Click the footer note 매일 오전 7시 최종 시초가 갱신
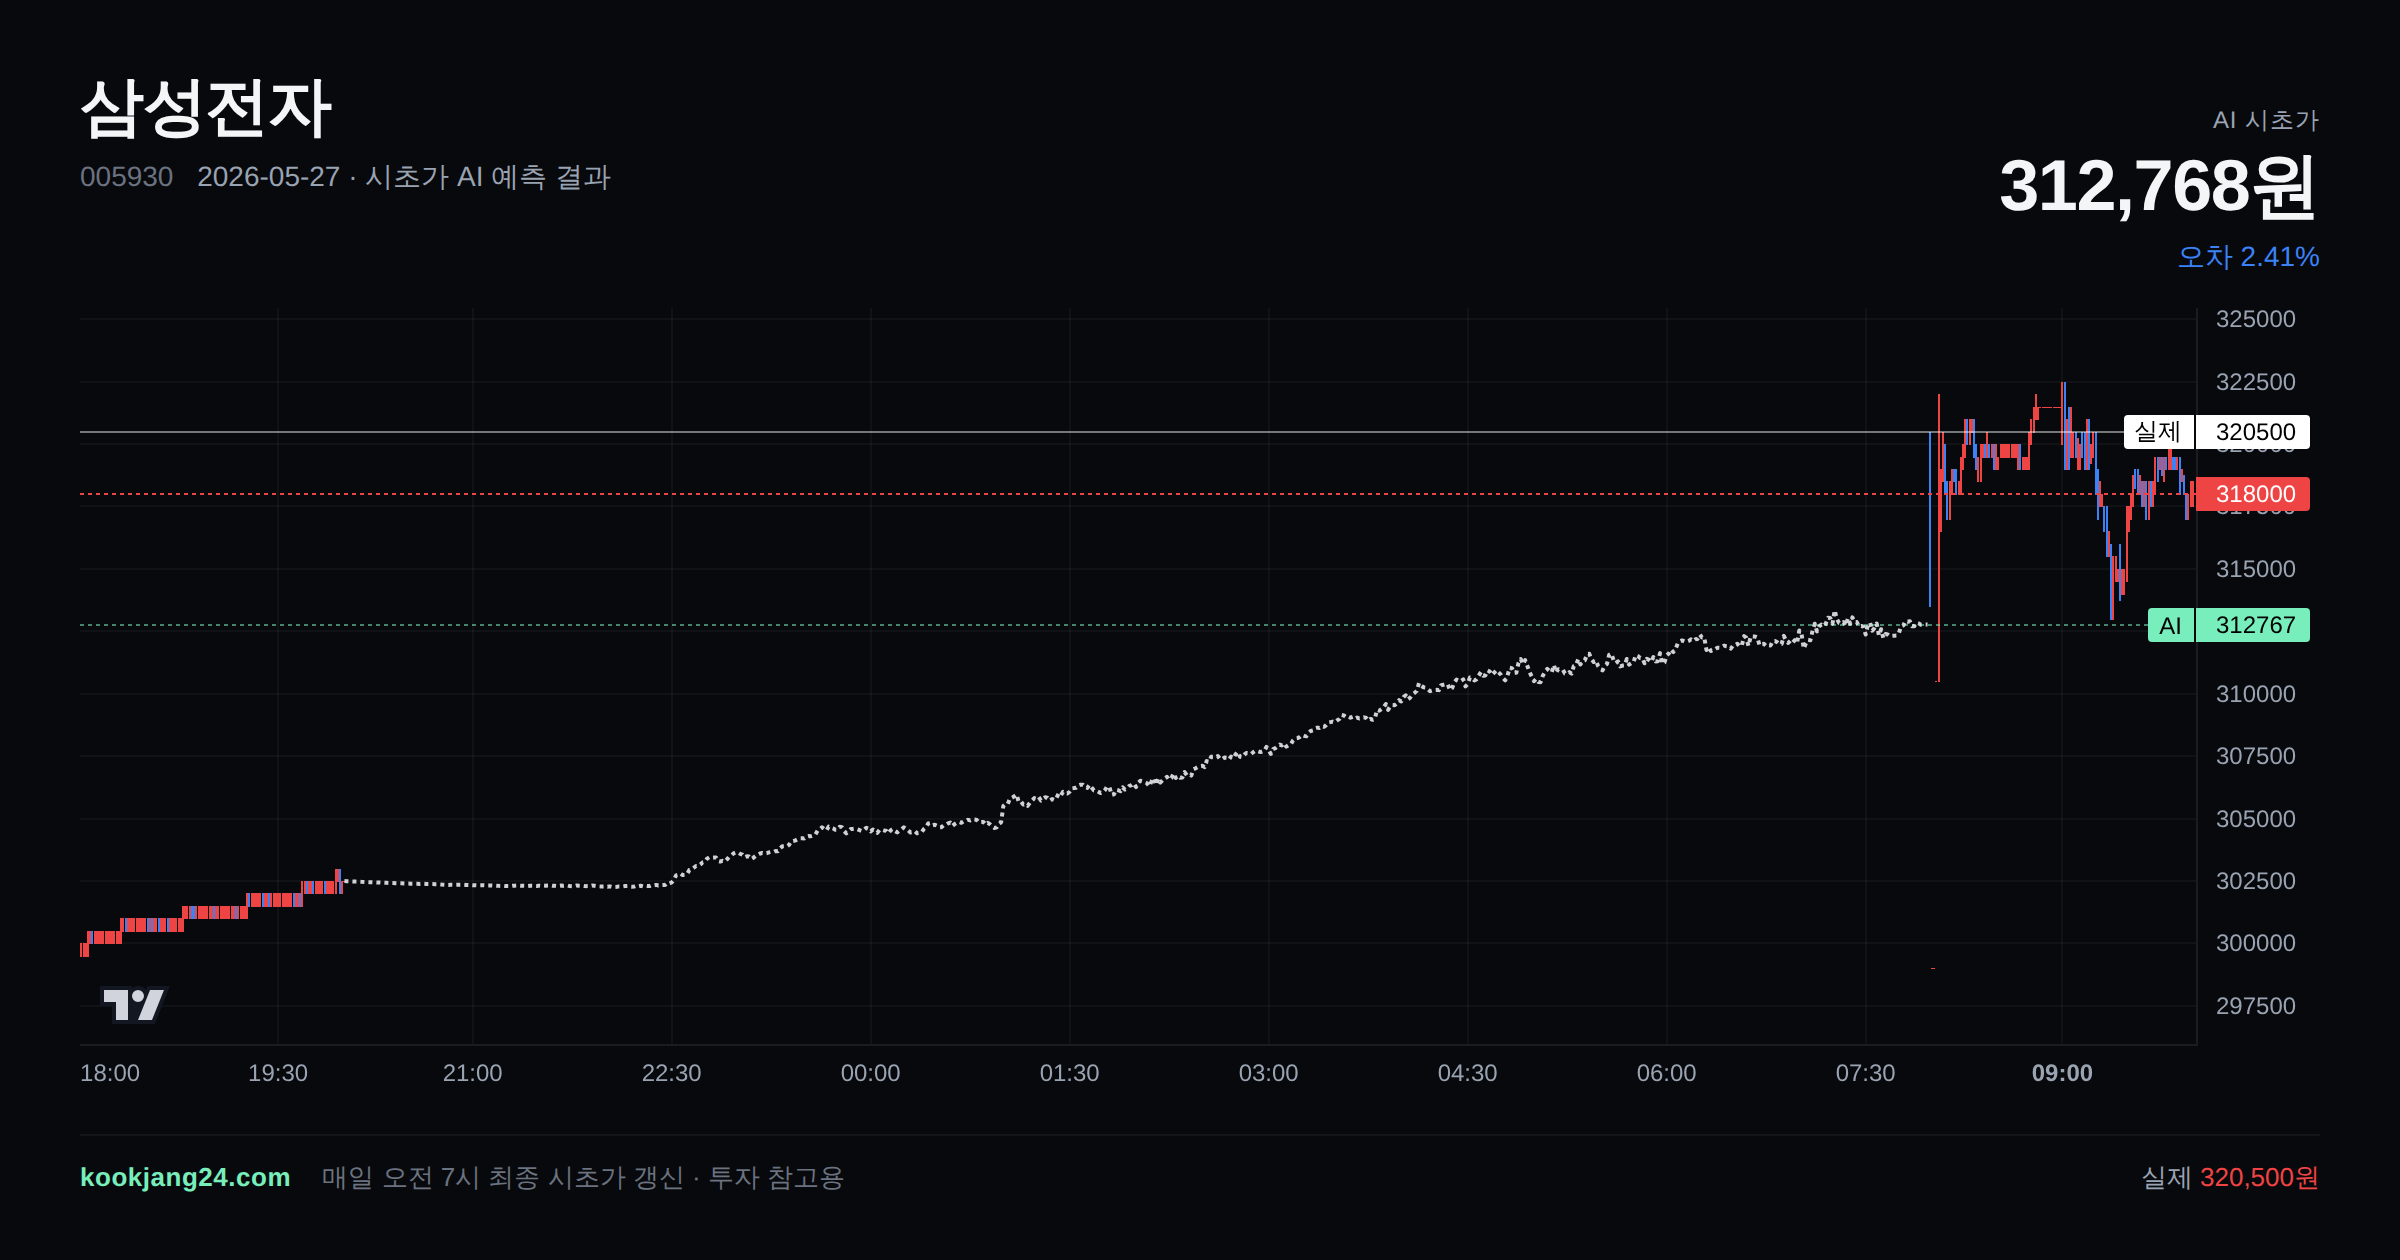 tap(503, 1177)
